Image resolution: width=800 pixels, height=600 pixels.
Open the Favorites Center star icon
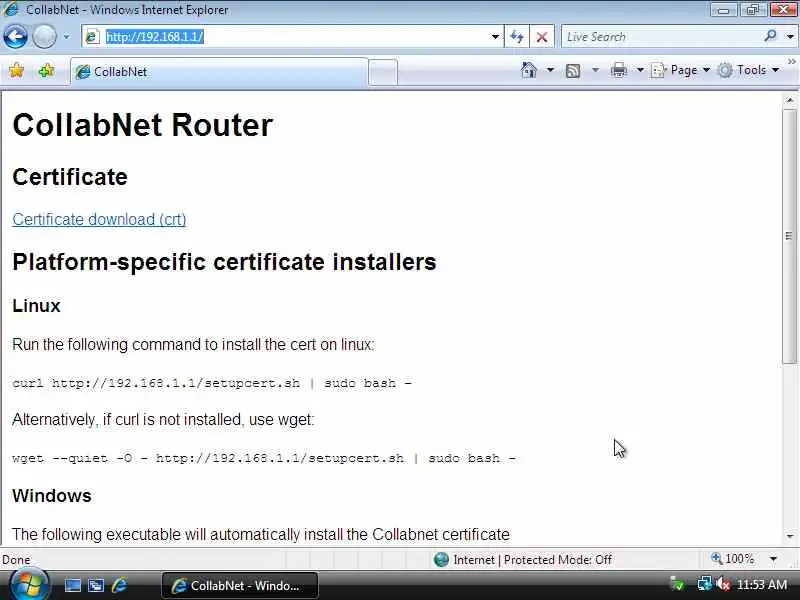[17, 70]
